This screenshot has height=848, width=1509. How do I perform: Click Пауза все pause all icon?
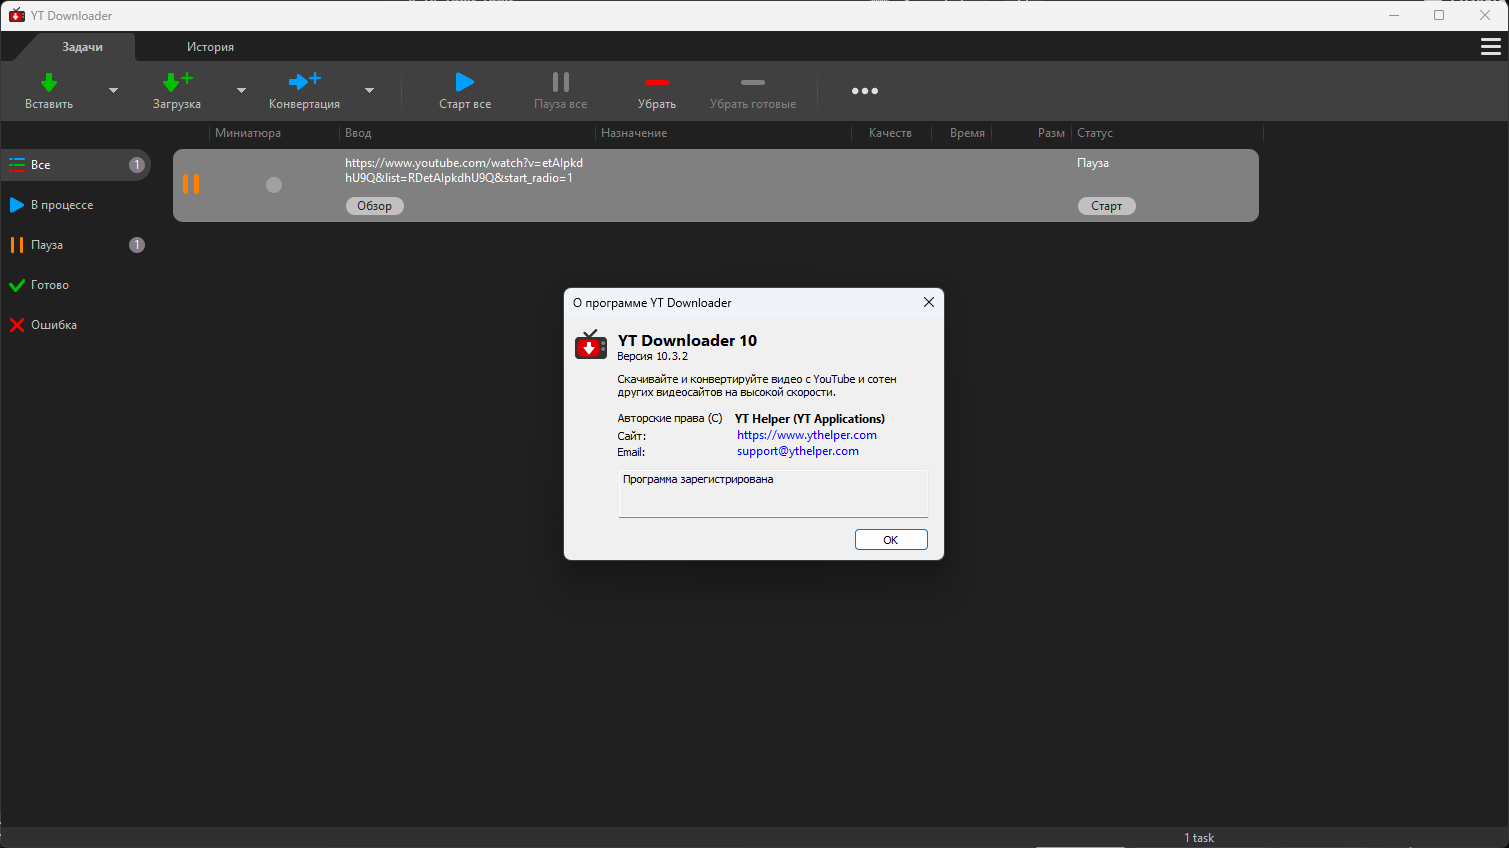[561, 82]
